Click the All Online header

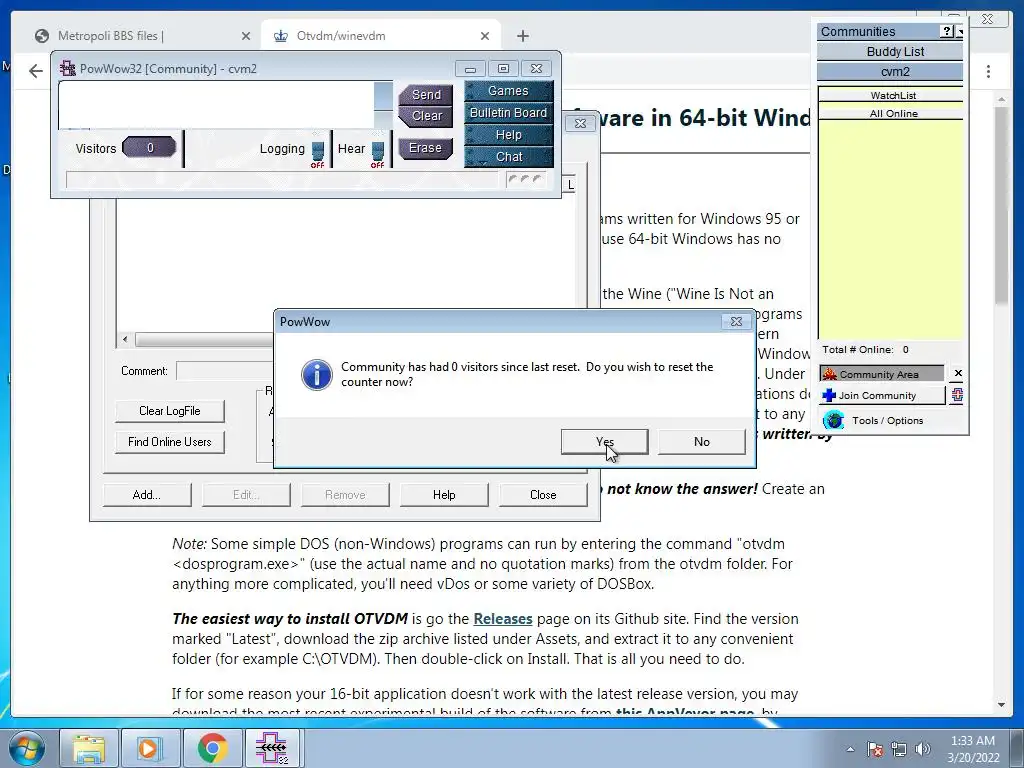coord(891,113)
